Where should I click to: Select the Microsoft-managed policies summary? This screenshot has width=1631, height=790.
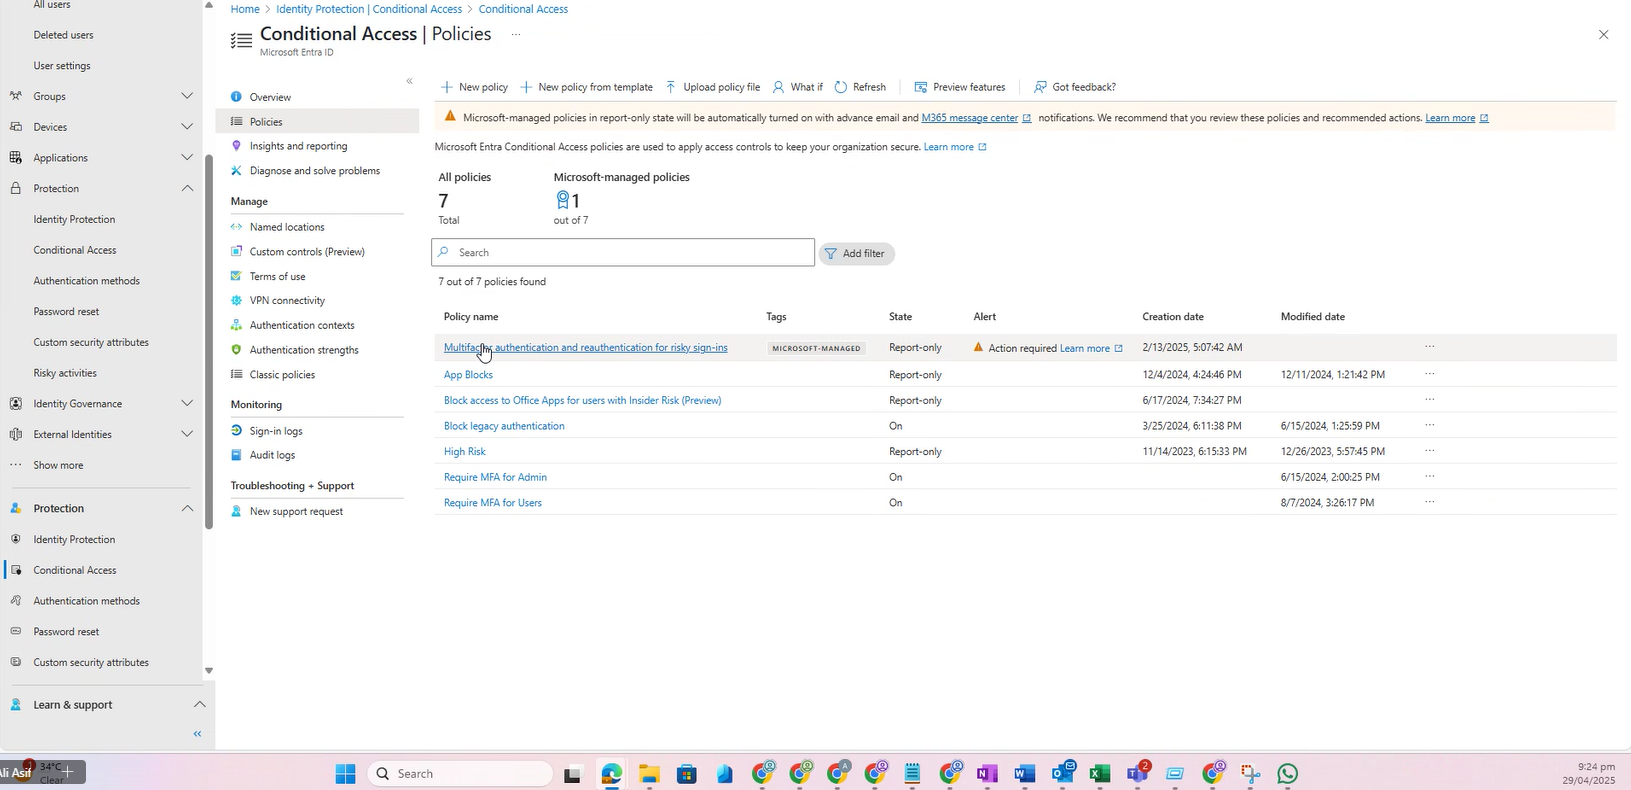coord(621,199)
